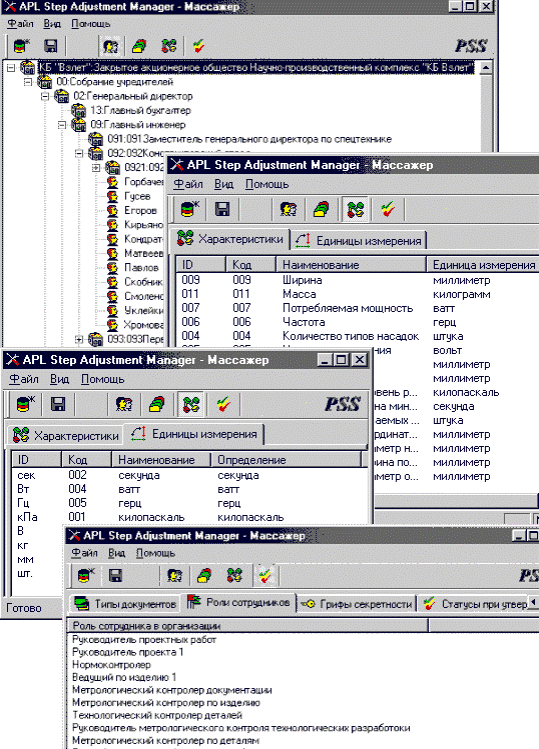Click save diskette in Единицы измерения window toolbar
The image size is (539, 749).
pos(58,404)
